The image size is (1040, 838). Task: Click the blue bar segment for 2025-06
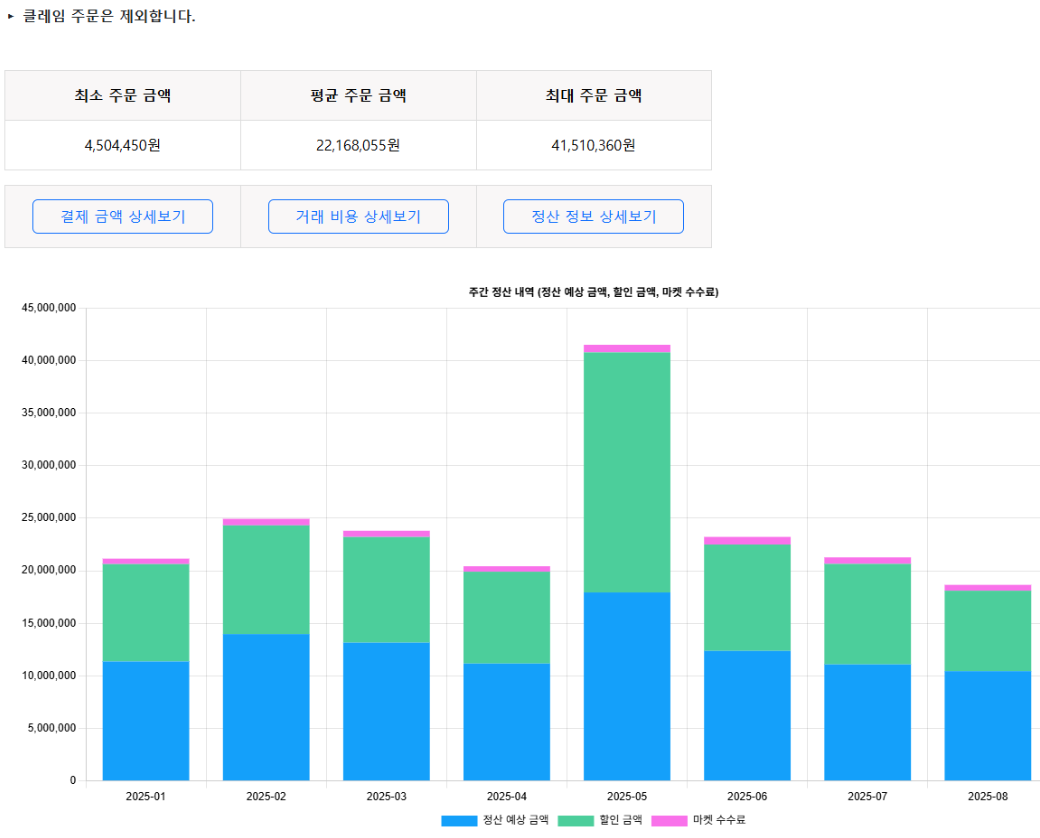pyautogui.click(x=747, y=715)
